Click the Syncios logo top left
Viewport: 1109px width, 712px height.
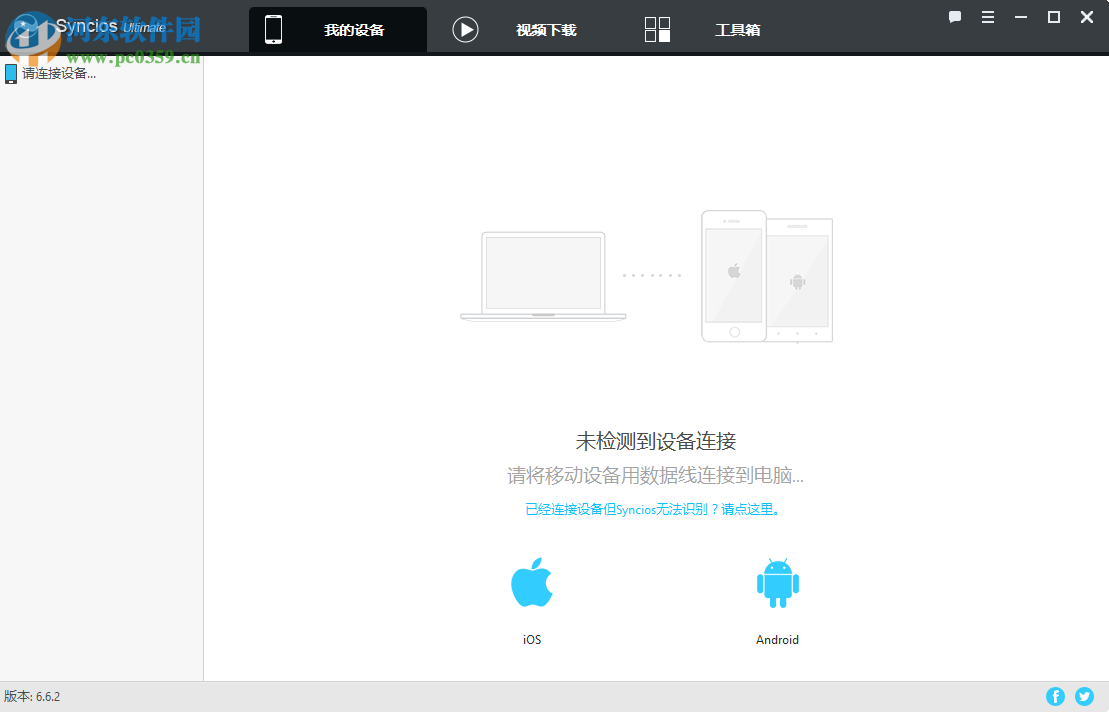click(60, 25)
